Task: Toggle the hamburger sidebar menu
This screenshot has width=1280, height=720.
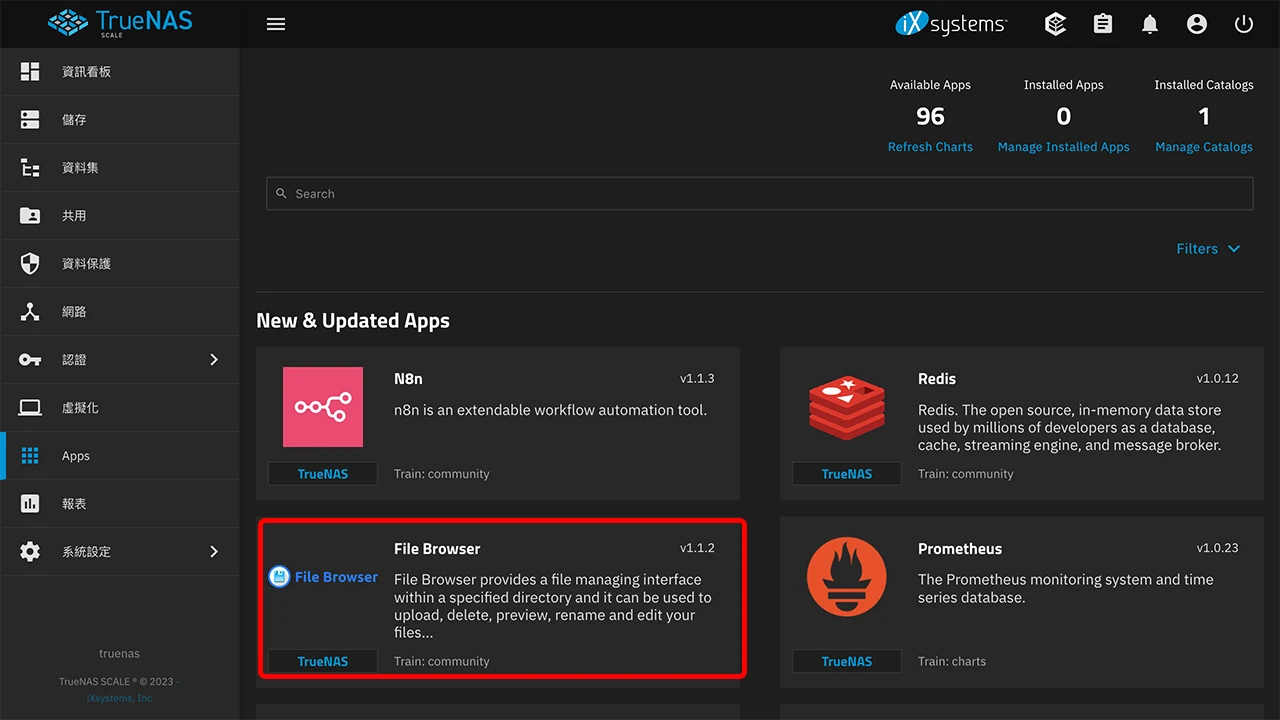Action: tap(276, 24)
